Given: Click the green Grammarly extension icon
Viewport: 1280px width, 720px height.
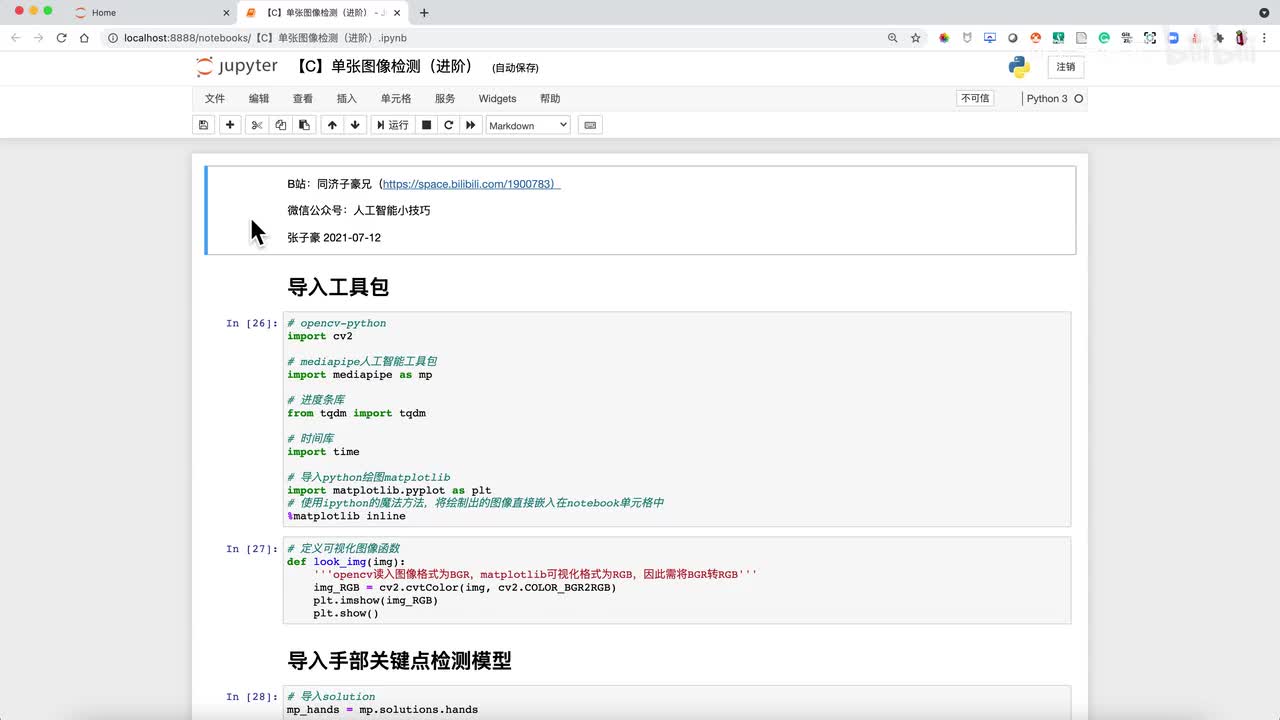Looking at the screenshot, I should coord(1104,38).
